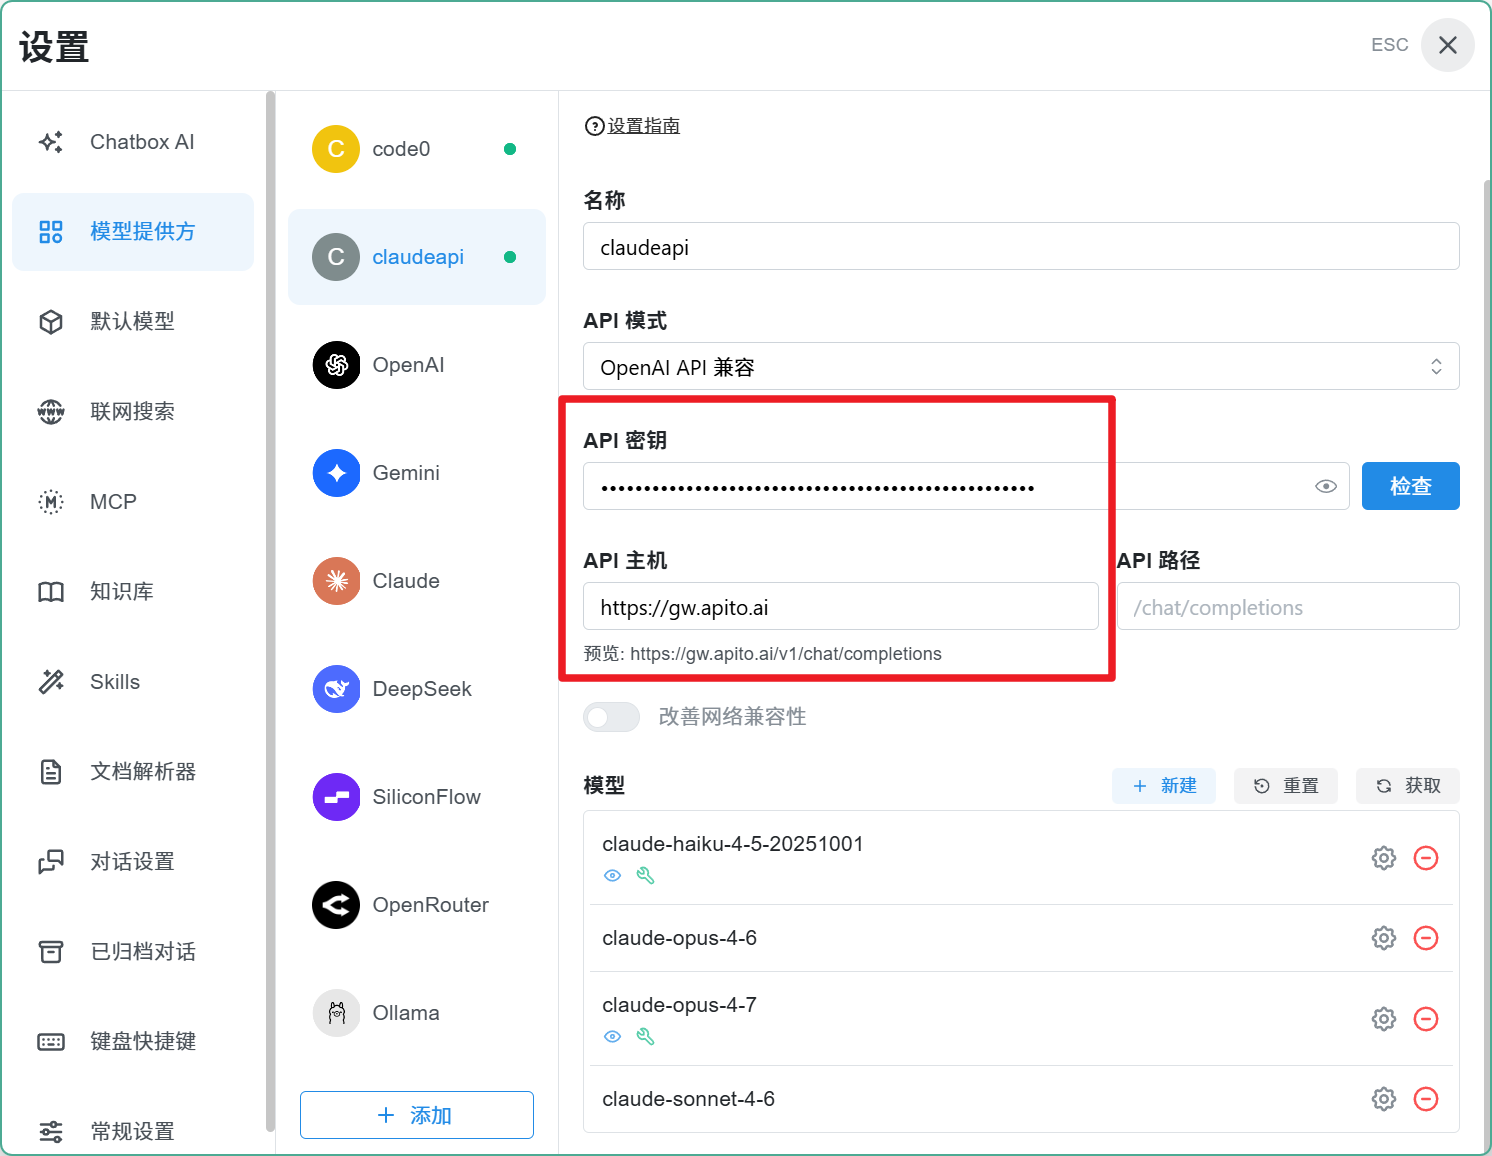Go to 文档解析器 settings
Image resolution: width=1492 pixels, height=1156 pixels.
[x=133, y=772]
